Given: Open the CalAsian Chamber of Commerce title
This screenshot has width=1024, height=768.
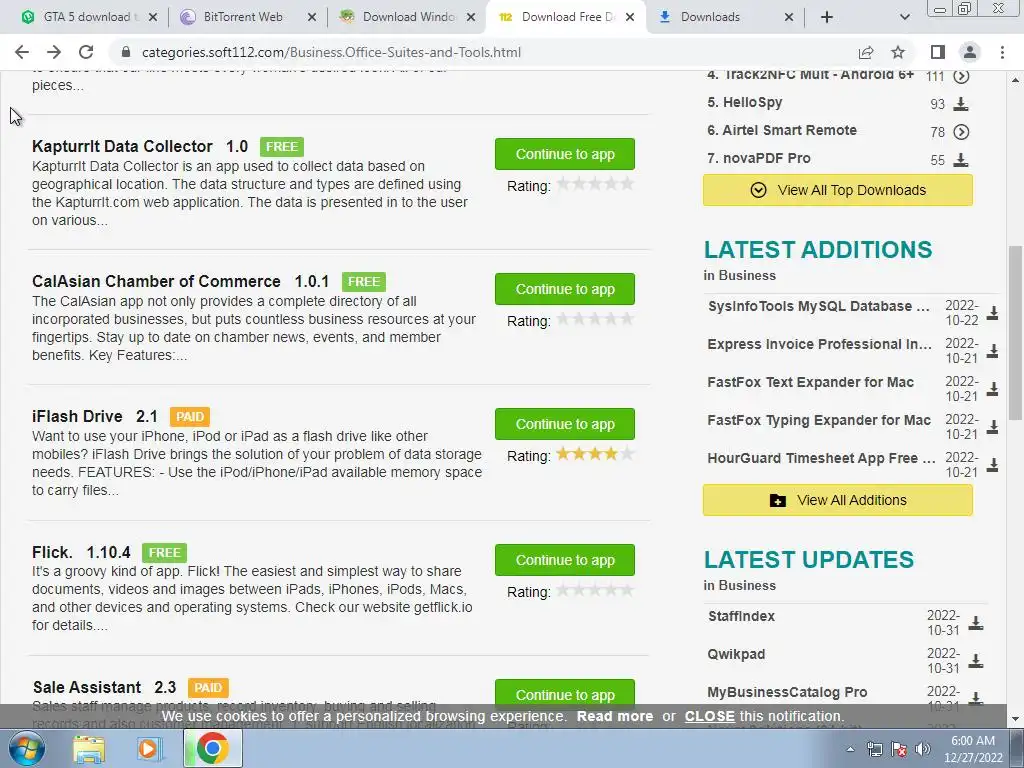Looking at the screenshot, I should (x=156, y=281).
